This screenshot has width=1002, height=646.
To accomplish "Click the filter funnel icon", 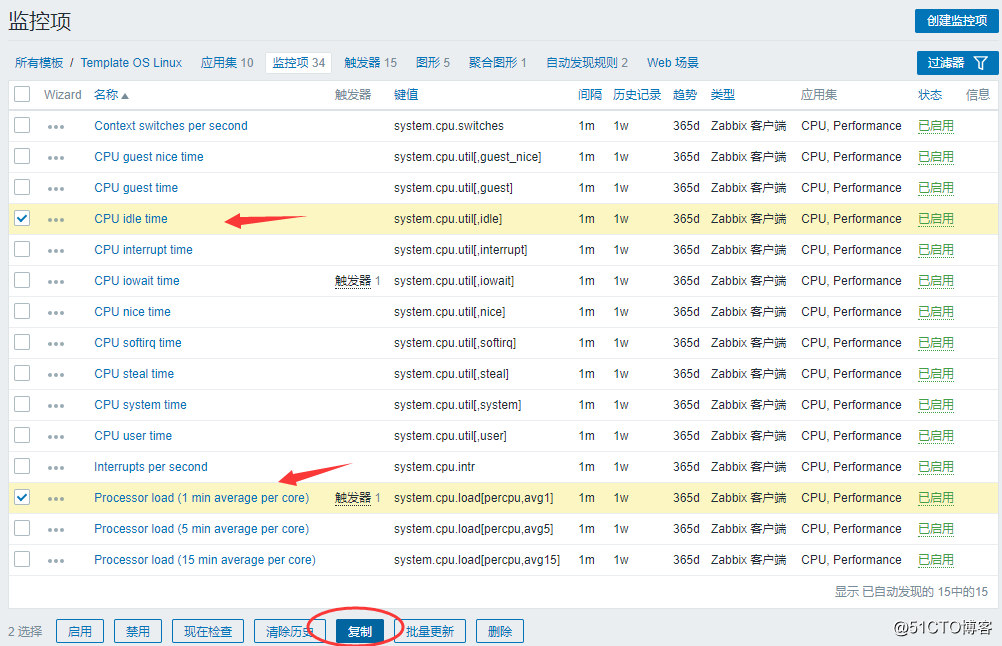I will [x=980, y=63].
